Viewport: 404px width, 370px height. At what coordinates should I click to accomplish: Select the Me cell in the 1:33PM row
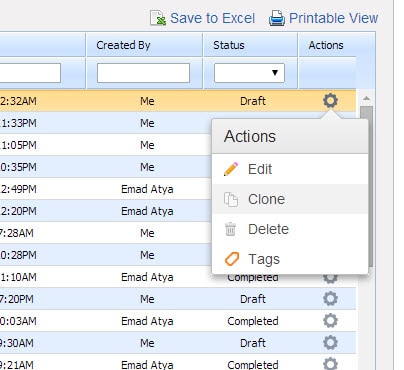click(x=147, y=123)
